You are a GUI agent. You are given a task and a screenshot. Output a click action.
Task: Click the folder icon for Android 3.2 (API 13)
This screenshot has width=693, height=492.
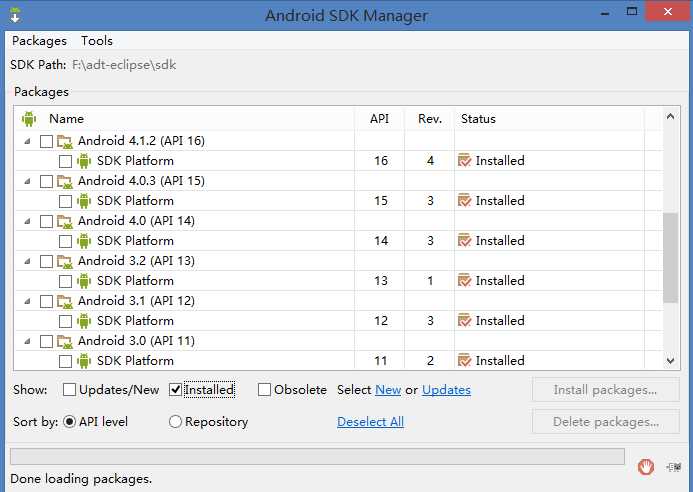(x=65, y=261)
